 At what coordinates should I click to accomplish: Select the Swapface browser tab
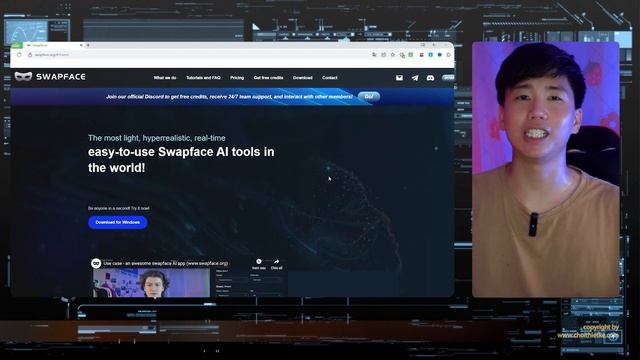pos(54,45)
